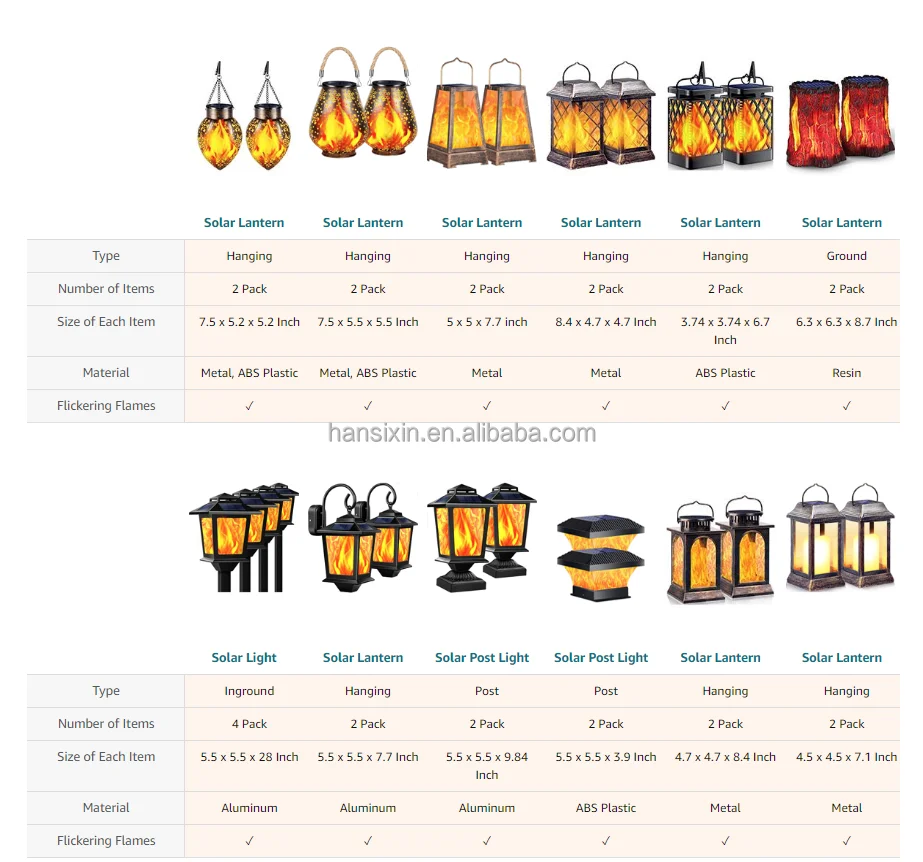The width and height of the screenshot is (923, 862).
Task: Select the '4.5 x 4.5 x 7.1 Inch' size cell
Action: click(x=846, y=757)
